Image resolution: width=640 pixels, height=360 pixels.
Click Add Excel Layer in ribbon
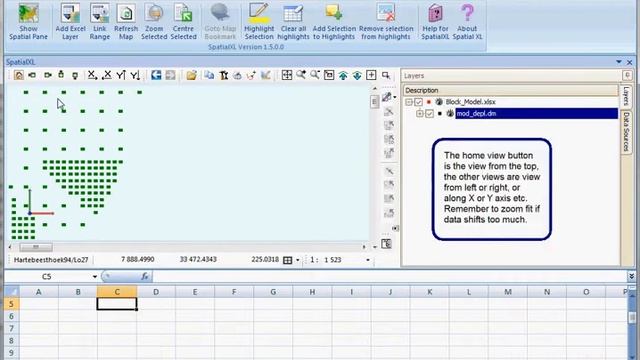click(70, 21)
